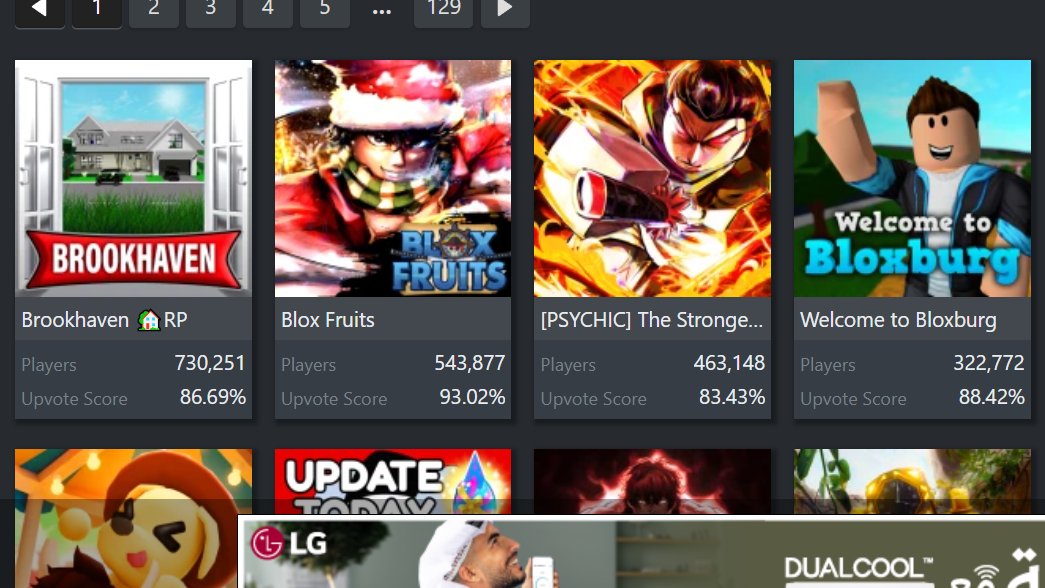Open the Blox Fruits game thumbnail

point(393,179)
